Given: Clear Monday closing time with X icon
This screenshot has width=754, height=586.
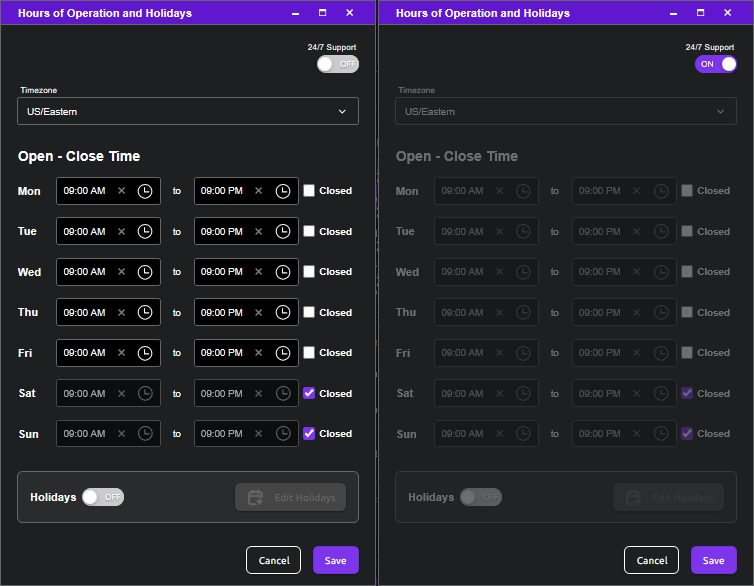Looking at the screenshot, I should click(x=259, y=191).
